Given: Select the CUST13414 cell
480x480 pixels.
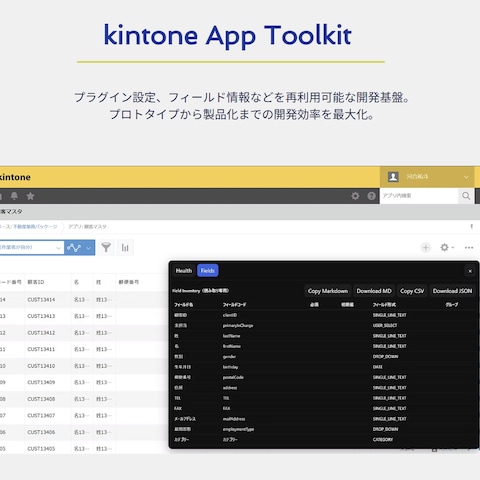Looking at the screenshot, I should (x=41, y=300).
